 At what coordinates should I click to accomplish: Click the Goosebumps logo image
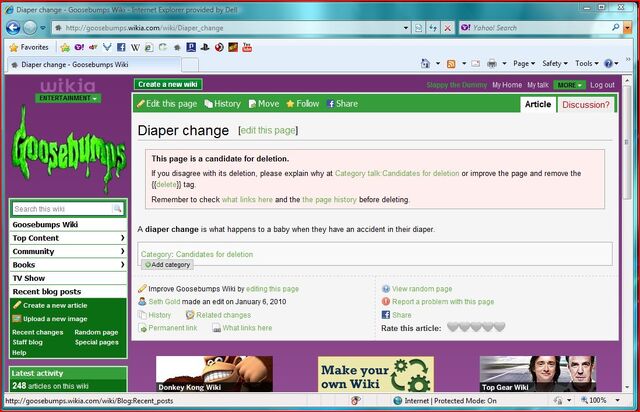pyautogui.click(x=68, y=150)
